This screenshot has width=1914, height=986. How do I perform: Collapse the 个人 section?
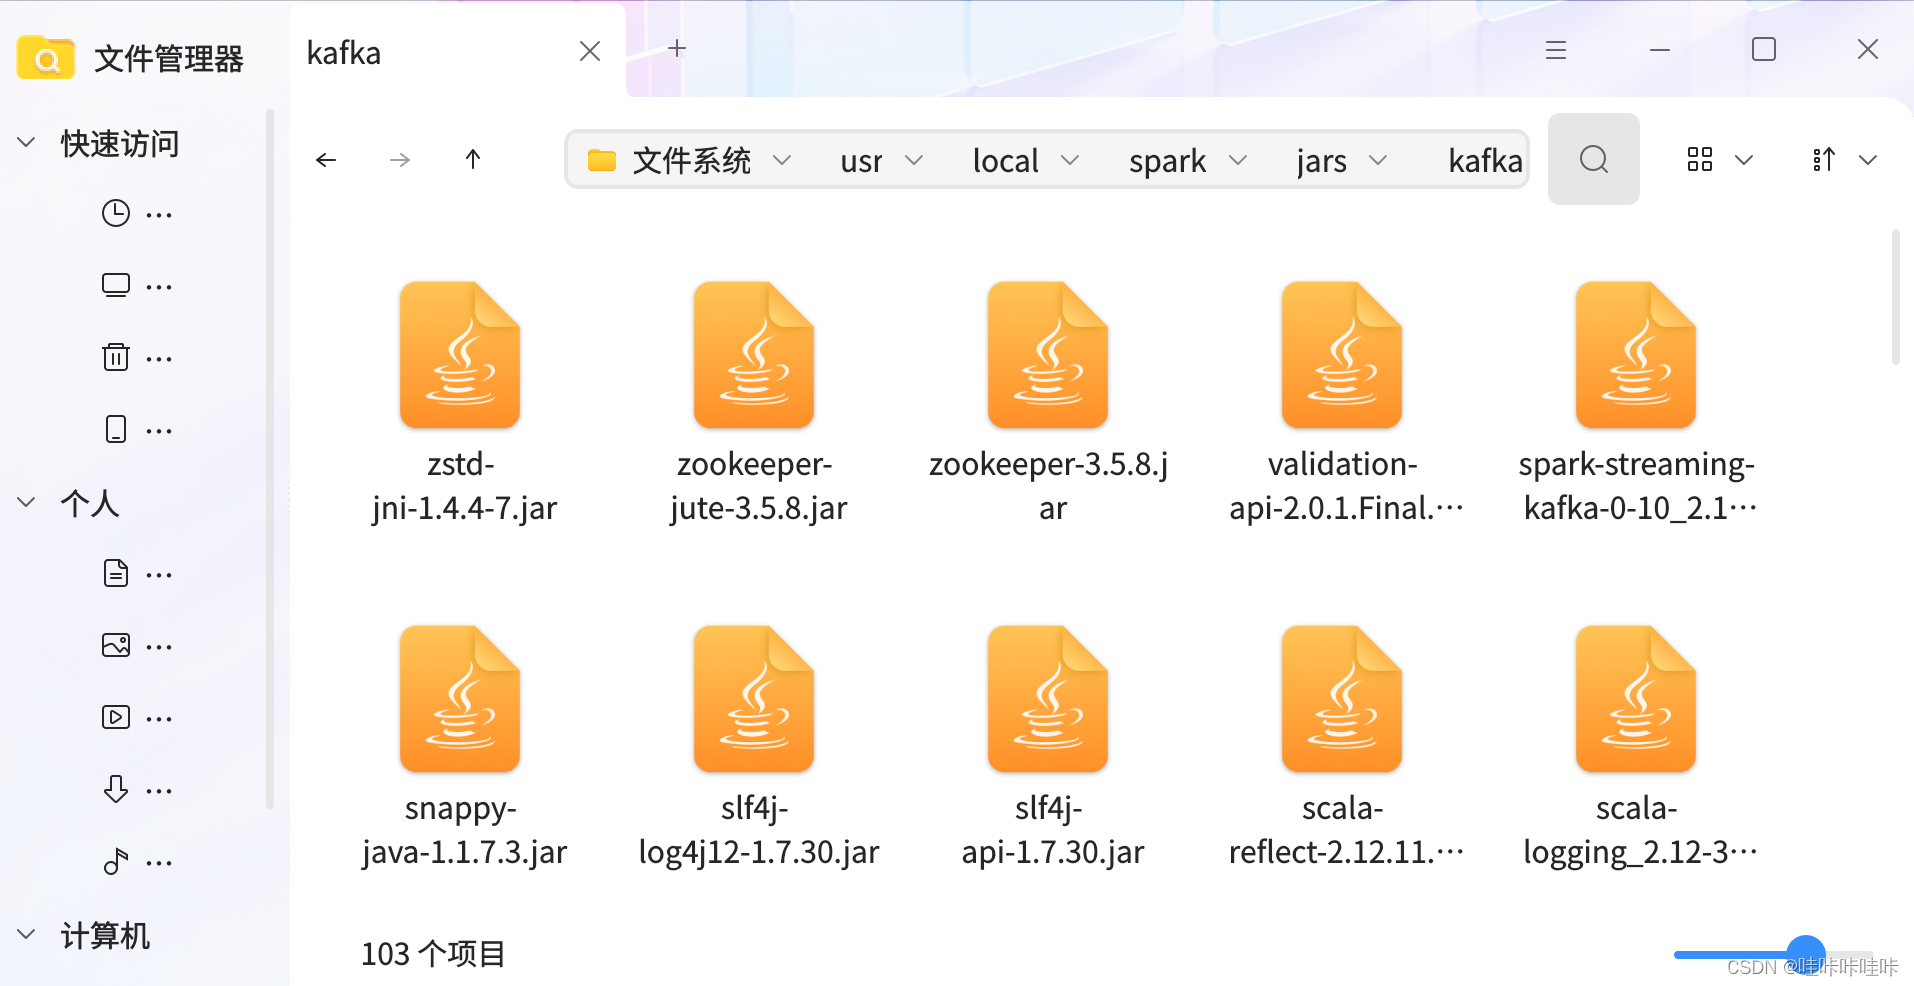[27, 502]
